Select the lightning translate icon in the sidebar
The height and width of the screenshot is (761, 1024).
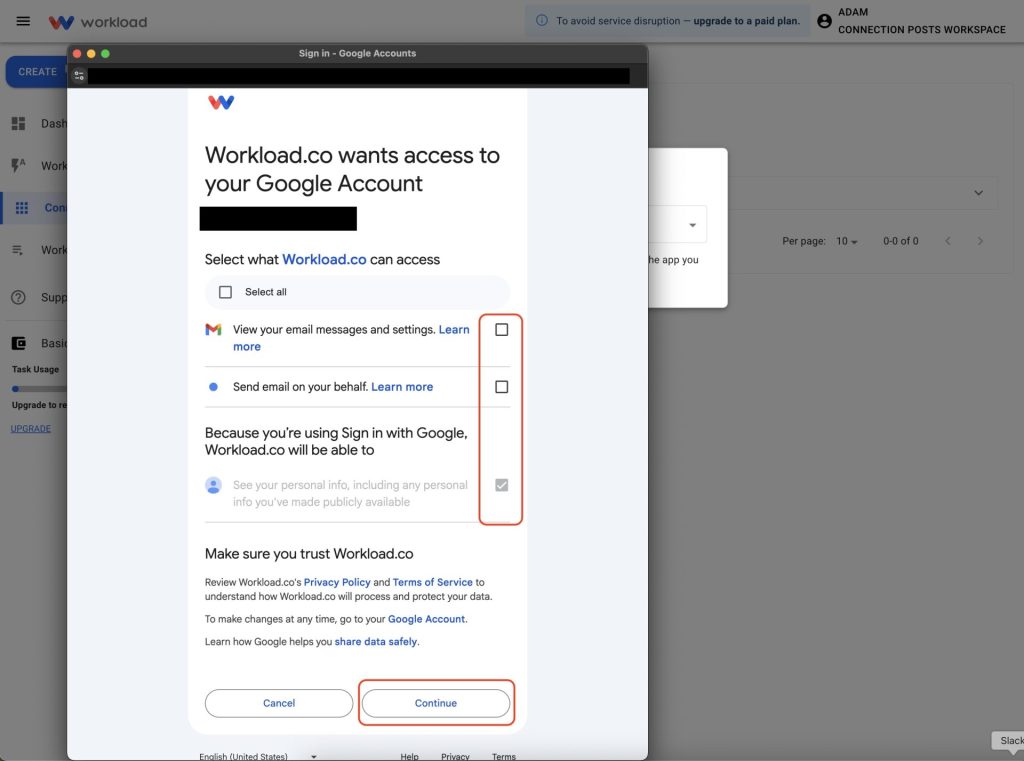tap(18, 165)
